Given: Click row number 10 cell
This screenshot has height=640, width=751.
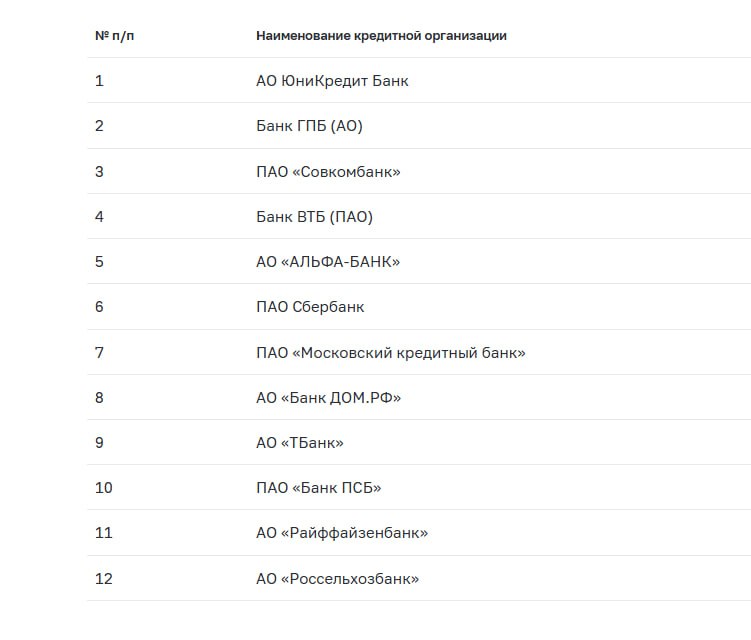Looking at the screenshot, I should coord(103,488).
